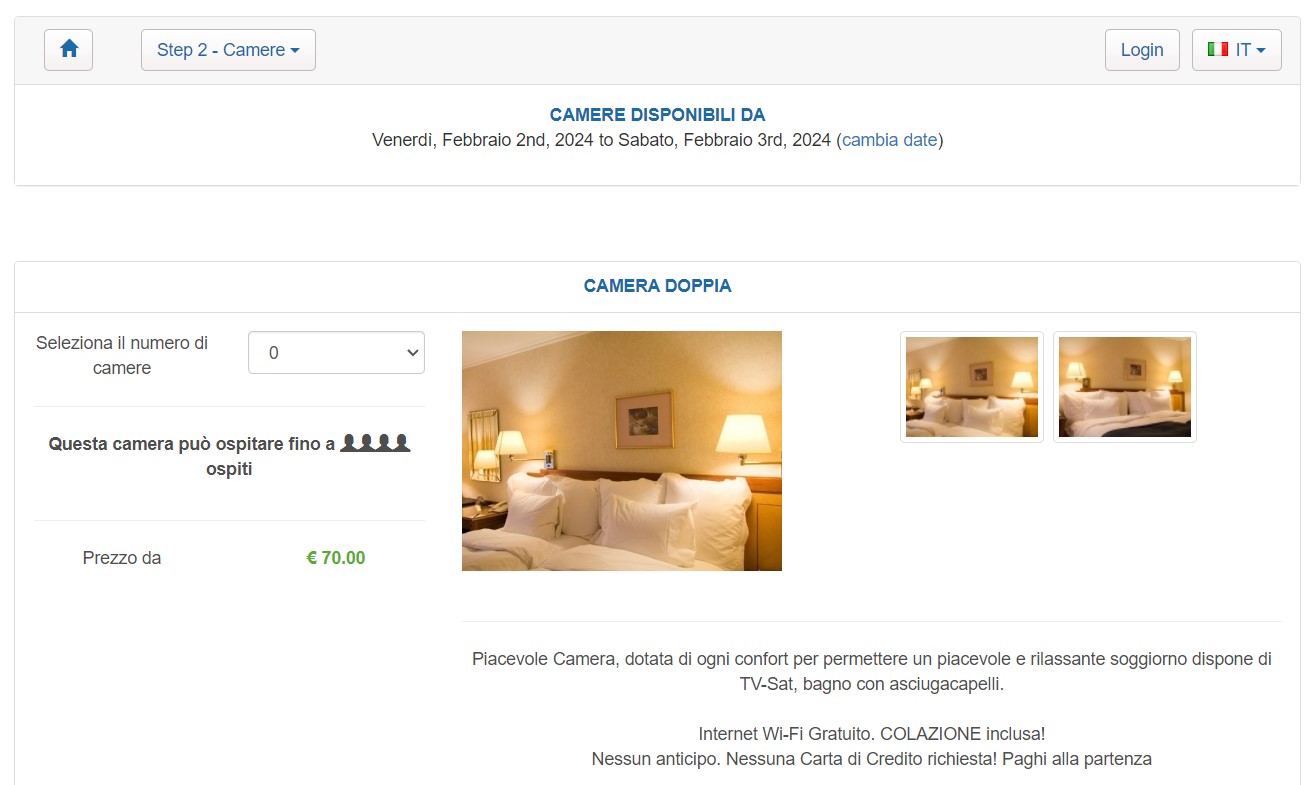View the second small room thumbnail
This screenshot has height=785, width=1315.
pos(1125,387)
